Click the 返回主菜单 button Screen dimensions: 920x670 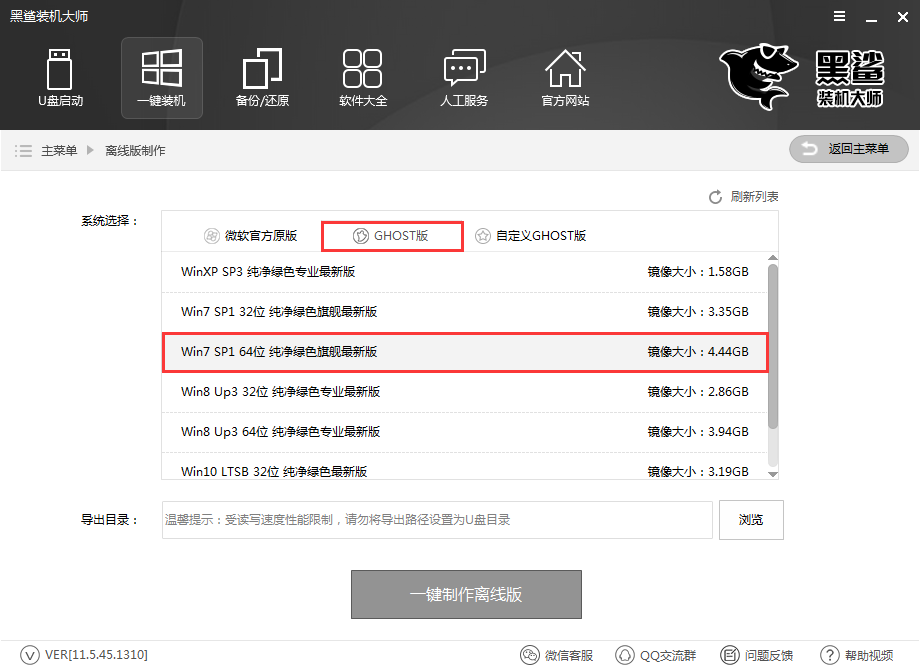[848, 149]
